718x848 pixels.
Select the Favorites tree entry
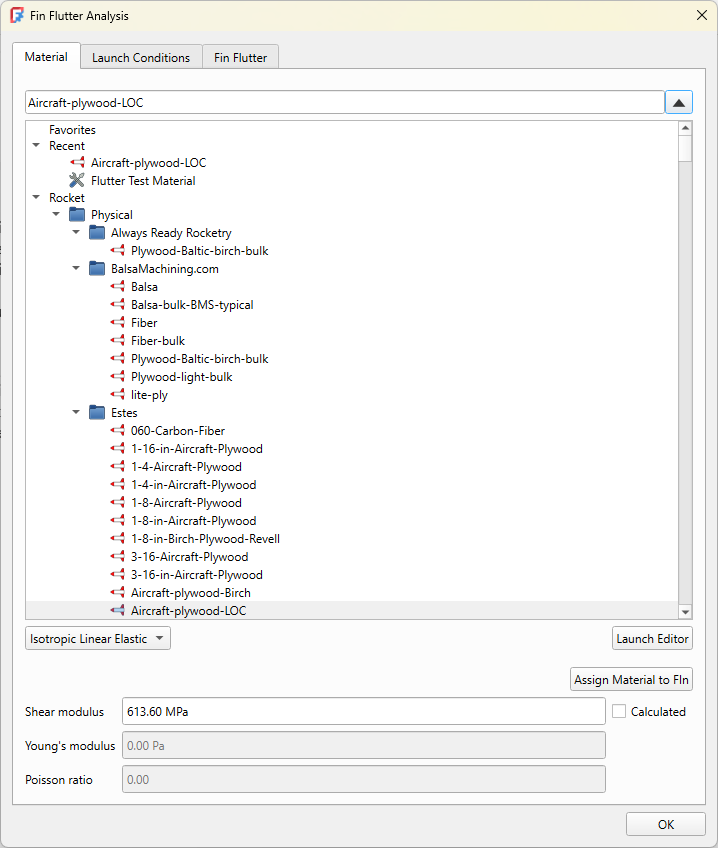click(72, 130)
